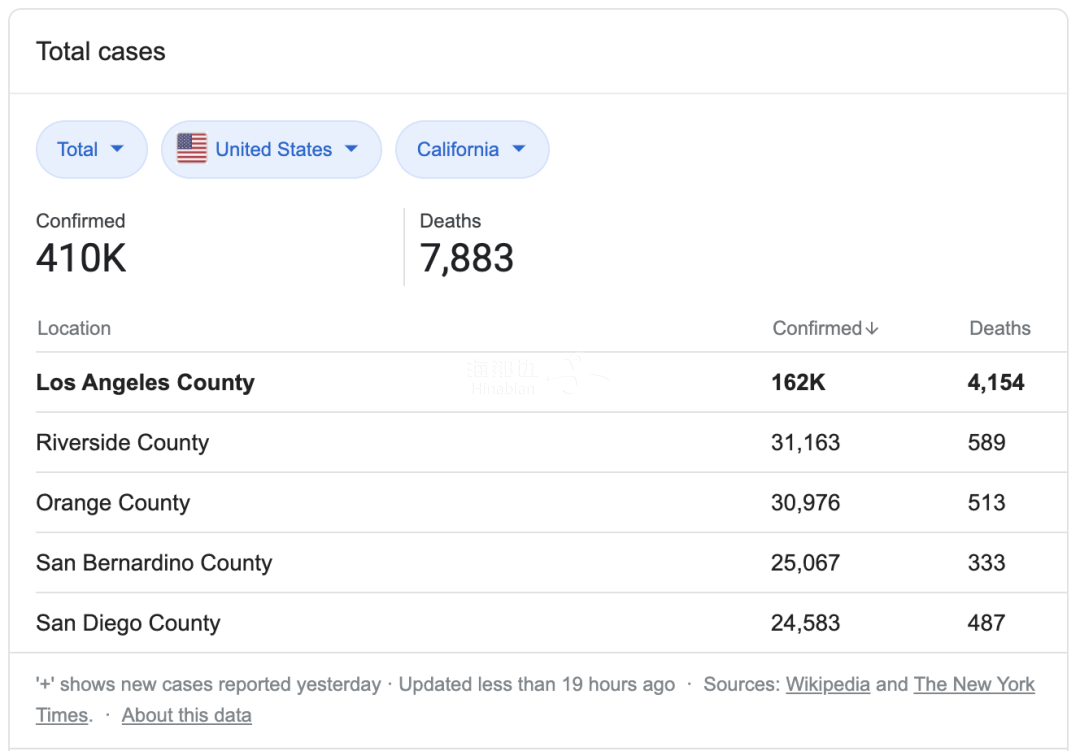Select the San Bernardino County row
This screenshot has width=1080, height=751.
[552, 562]
